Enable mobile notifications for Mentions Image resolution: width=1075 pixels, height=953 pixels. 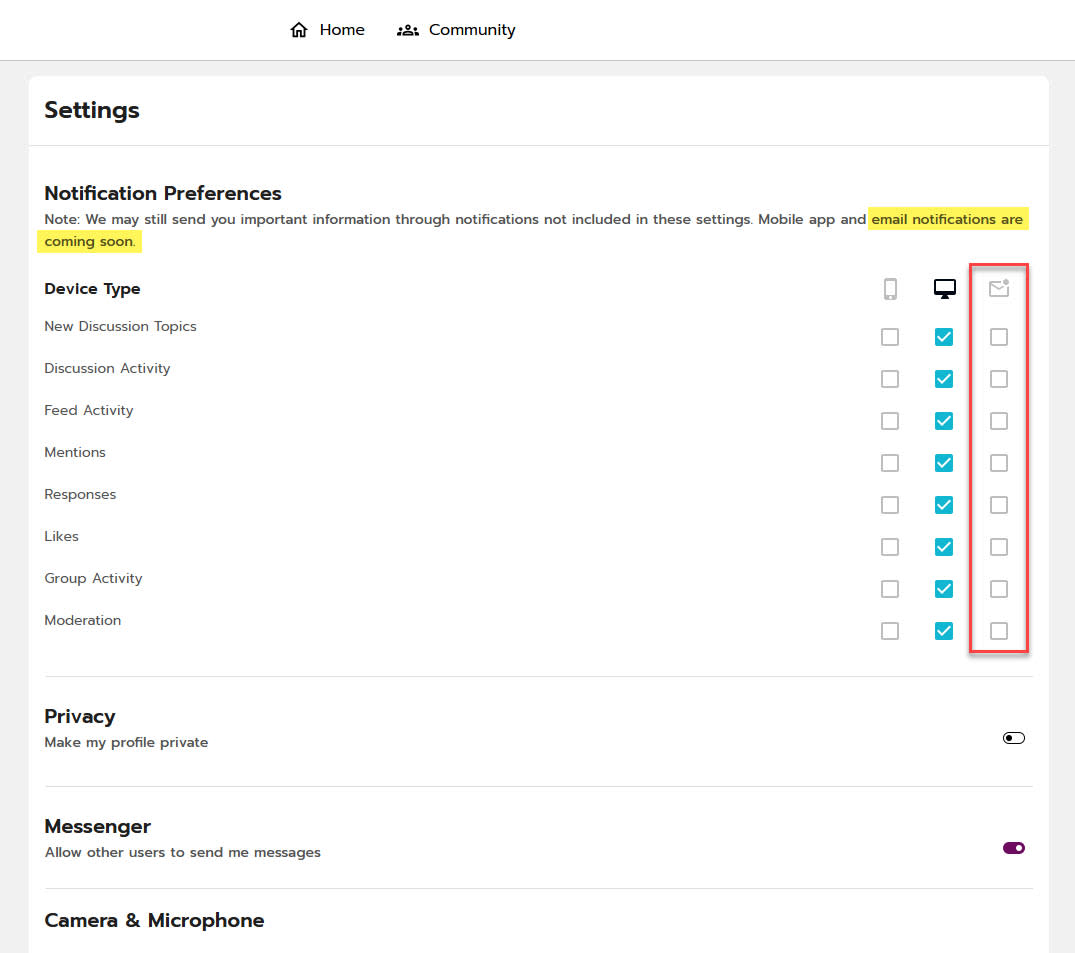pyautogui.click(x=890, y=463)
